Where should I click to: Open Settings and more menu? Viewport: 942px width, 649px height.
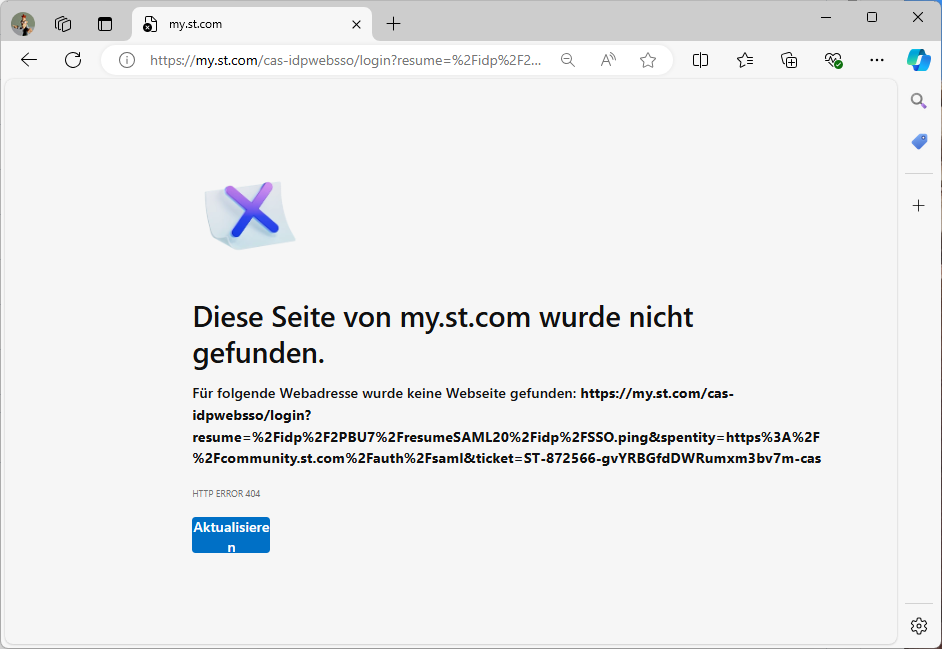[877, 60]
